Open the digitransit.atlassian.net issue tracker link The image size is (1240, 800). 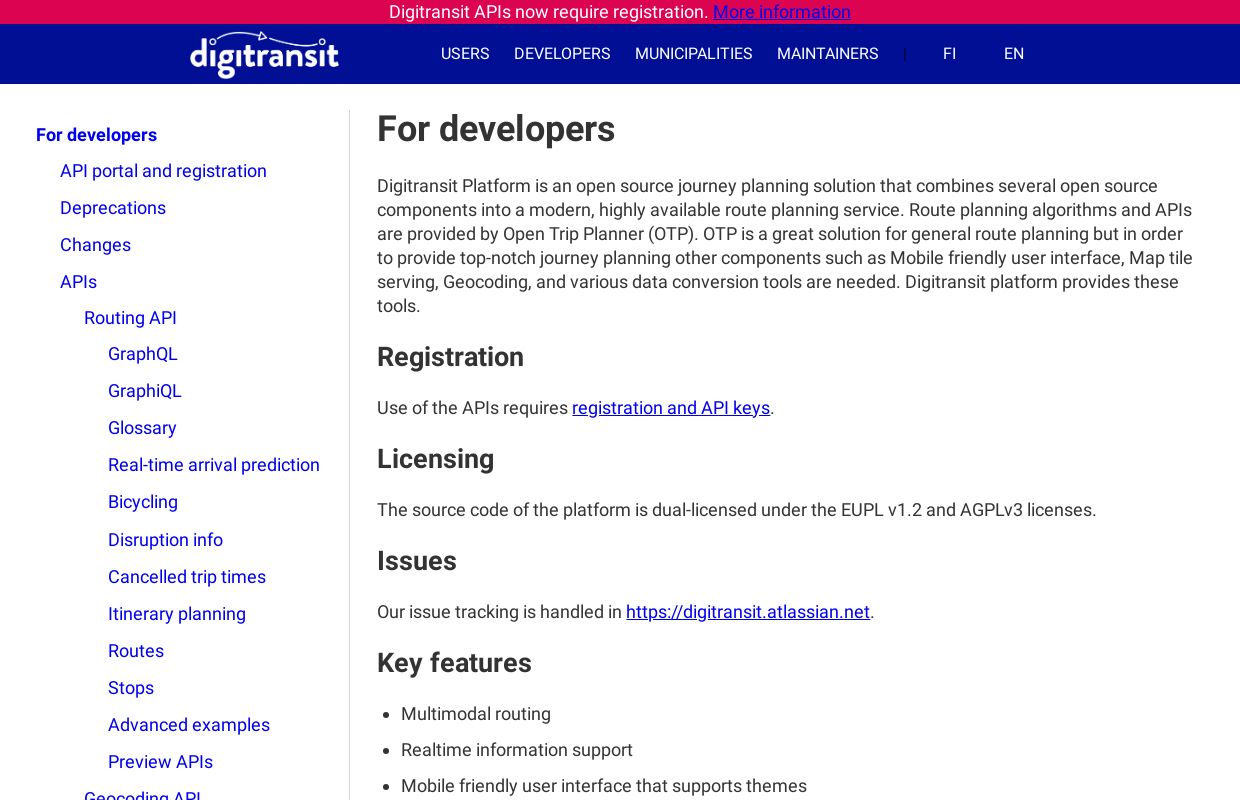748,612
